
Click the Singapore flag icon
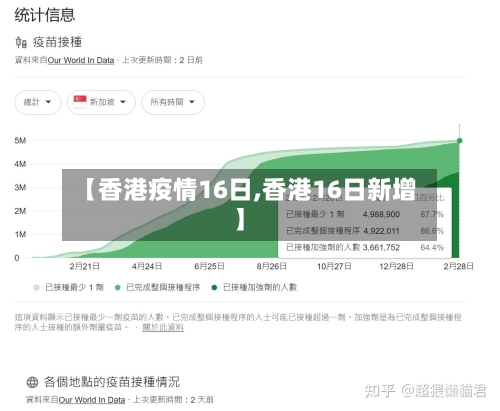[x=80, y=101]
